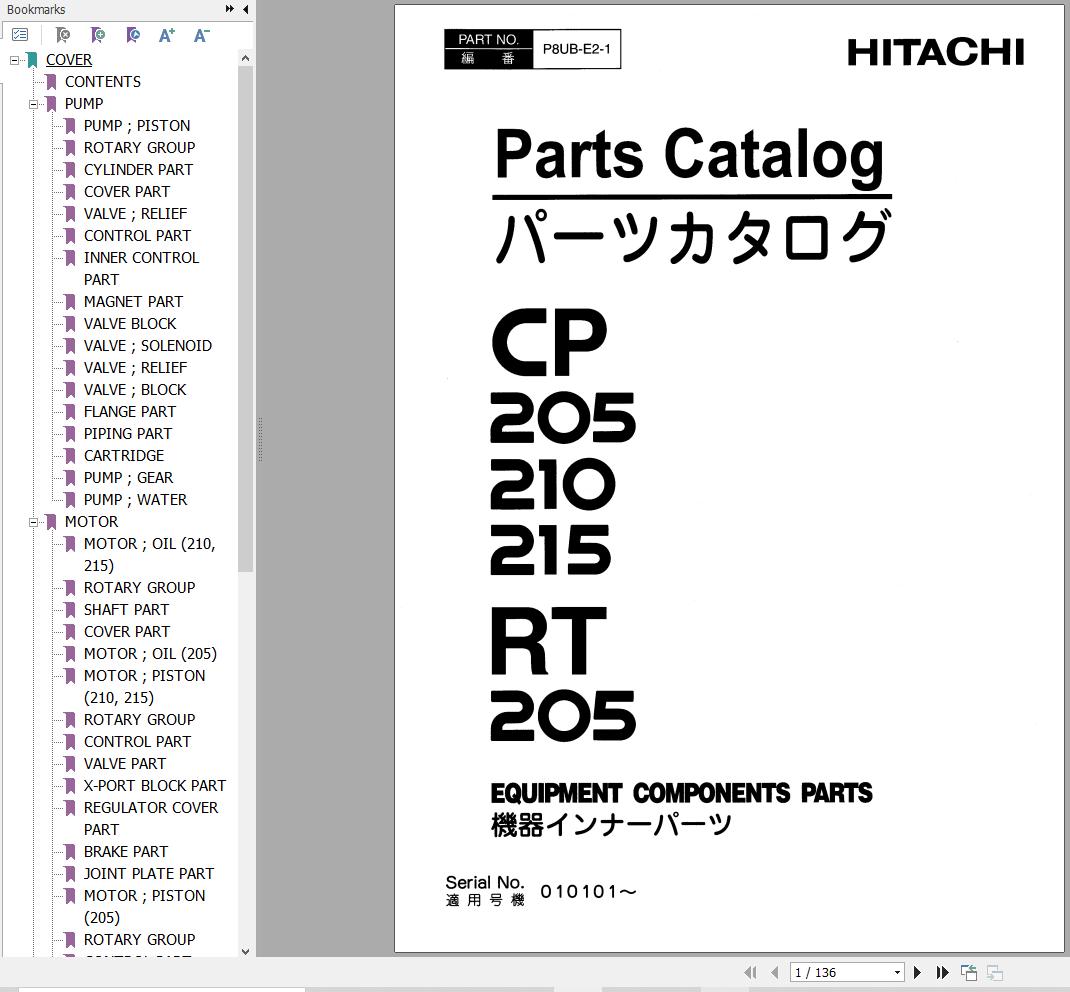Click the bookmarks scrollbar down arrow
The image size is (1070, 992).
click(246, 951)
